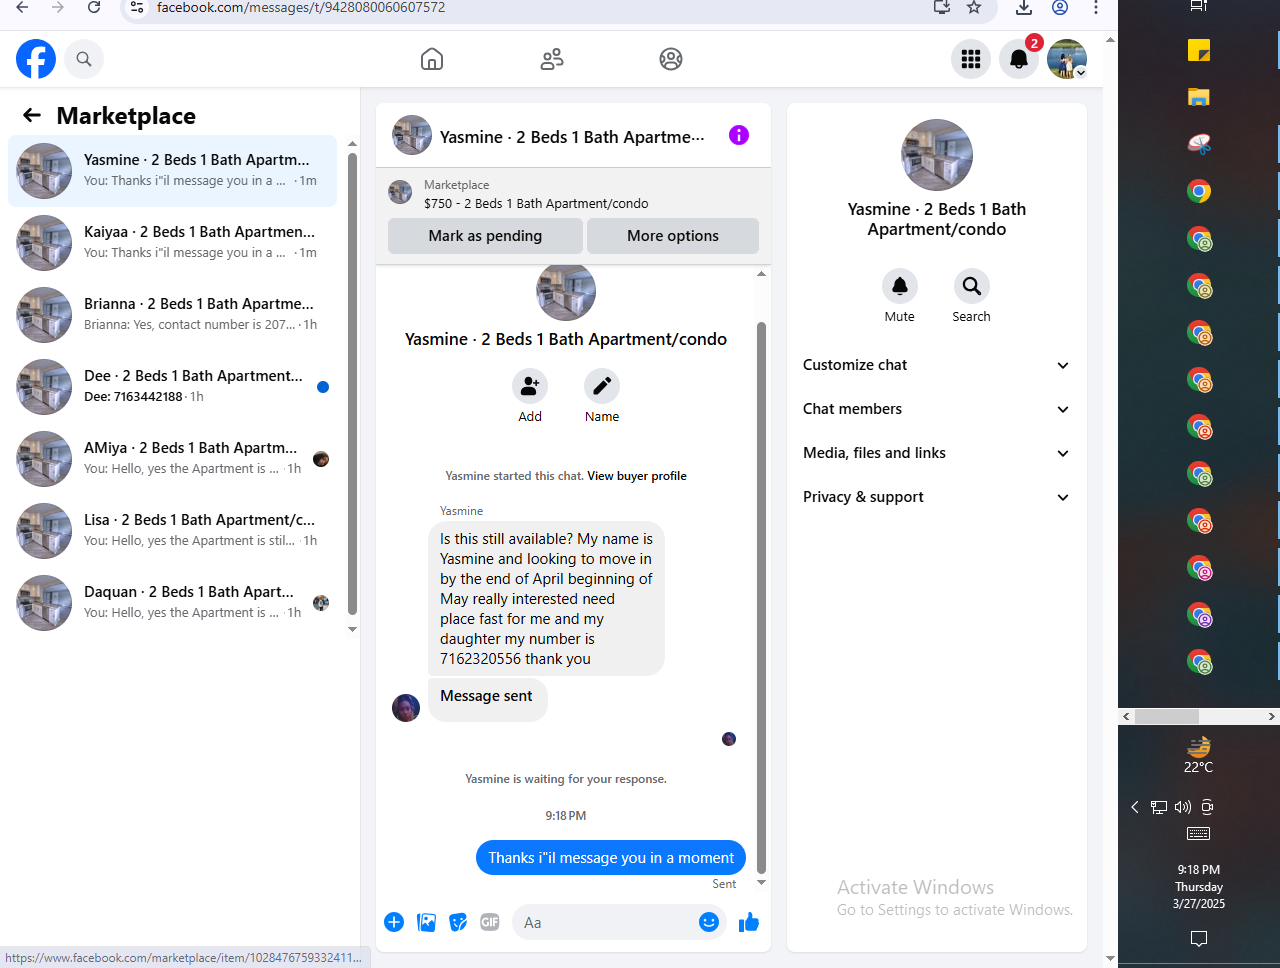Open Brianna's conversation in the list
The height and width of the screenshot is (968, 1280).
point(172,315)
